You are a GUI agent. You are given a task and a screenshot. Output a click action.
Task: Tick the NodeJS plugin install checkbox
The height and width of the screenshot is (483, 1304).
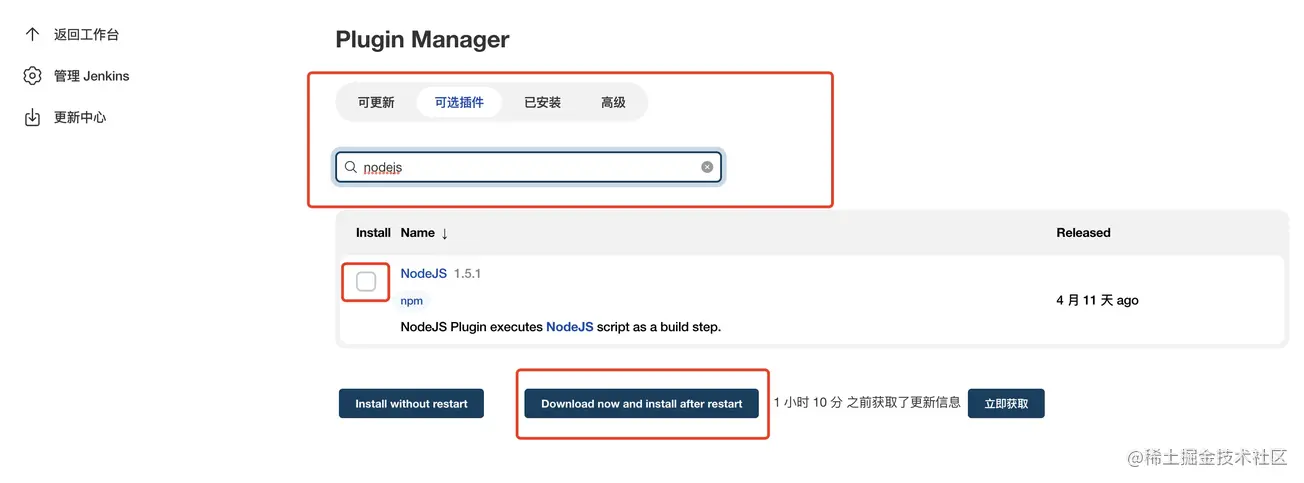point(366,282)
